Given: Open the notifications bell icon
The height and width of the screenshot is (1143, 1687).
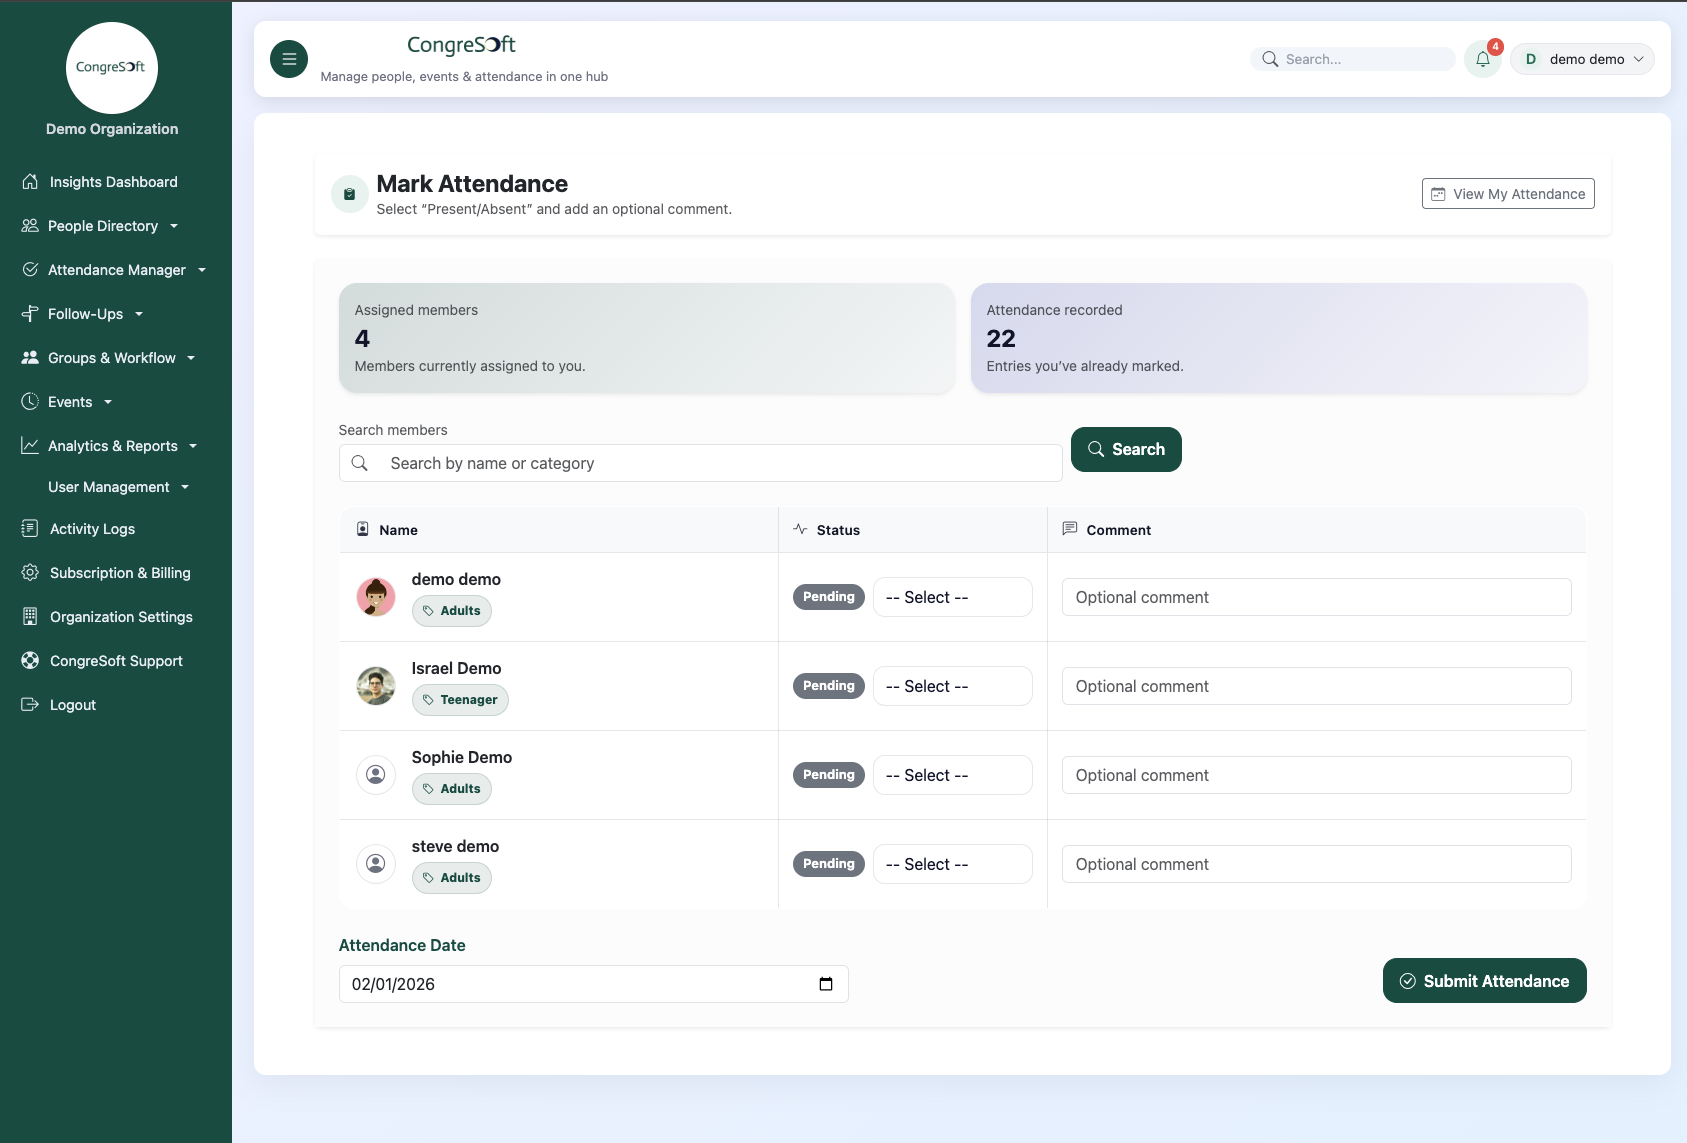Looking at the screenshot, I should tap(1482, 59).
